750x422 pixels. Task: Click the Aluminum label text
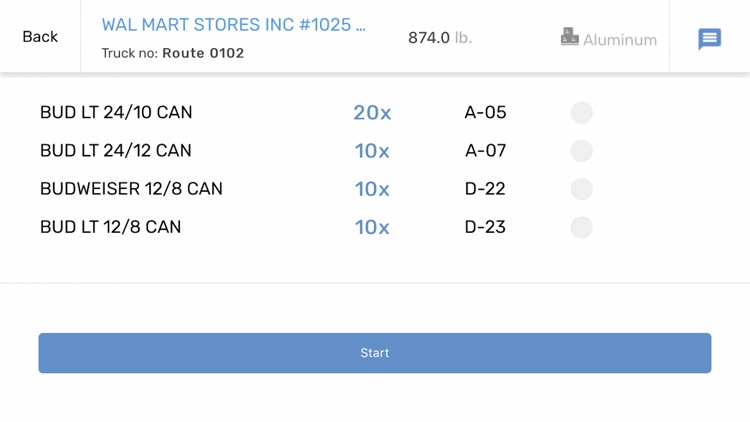click(x=620, y=40)
